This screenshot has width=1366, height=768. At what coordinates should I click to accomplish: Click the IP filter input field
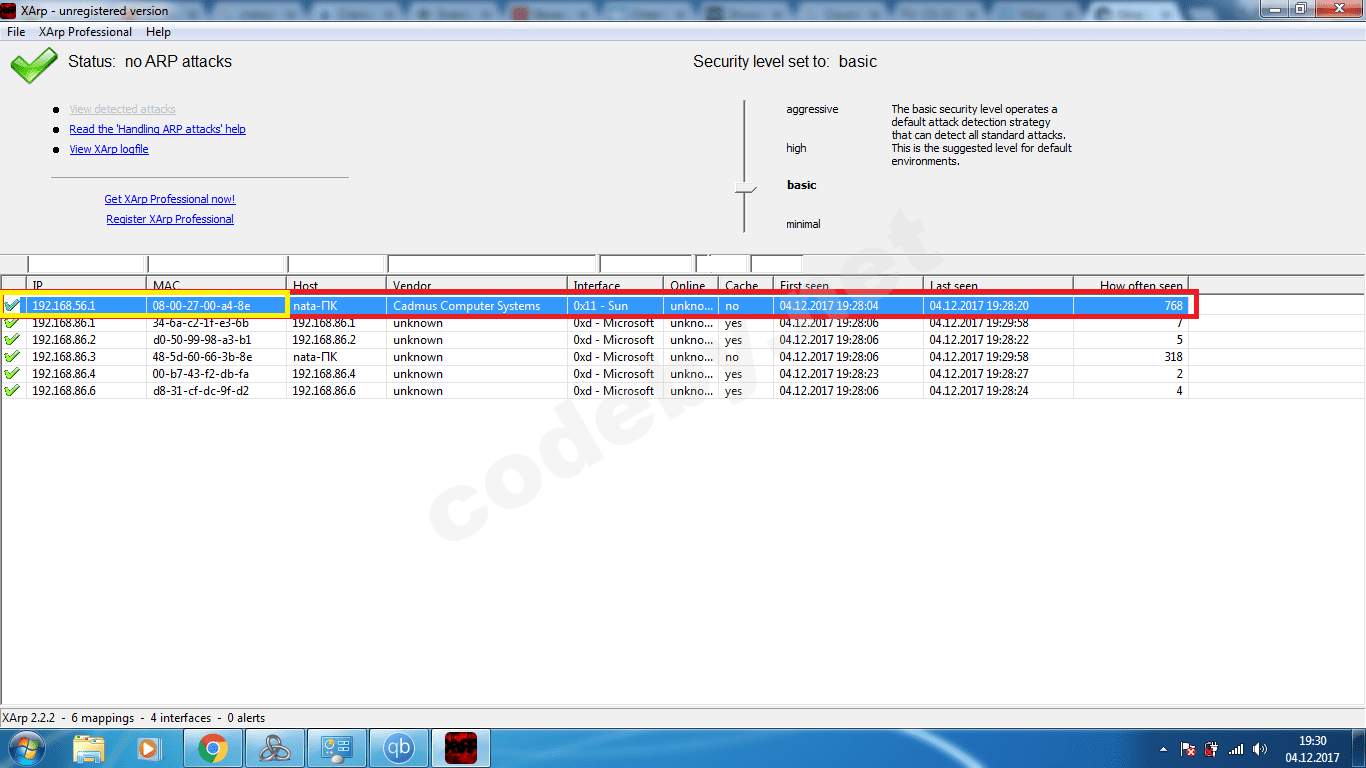[86, 264]
